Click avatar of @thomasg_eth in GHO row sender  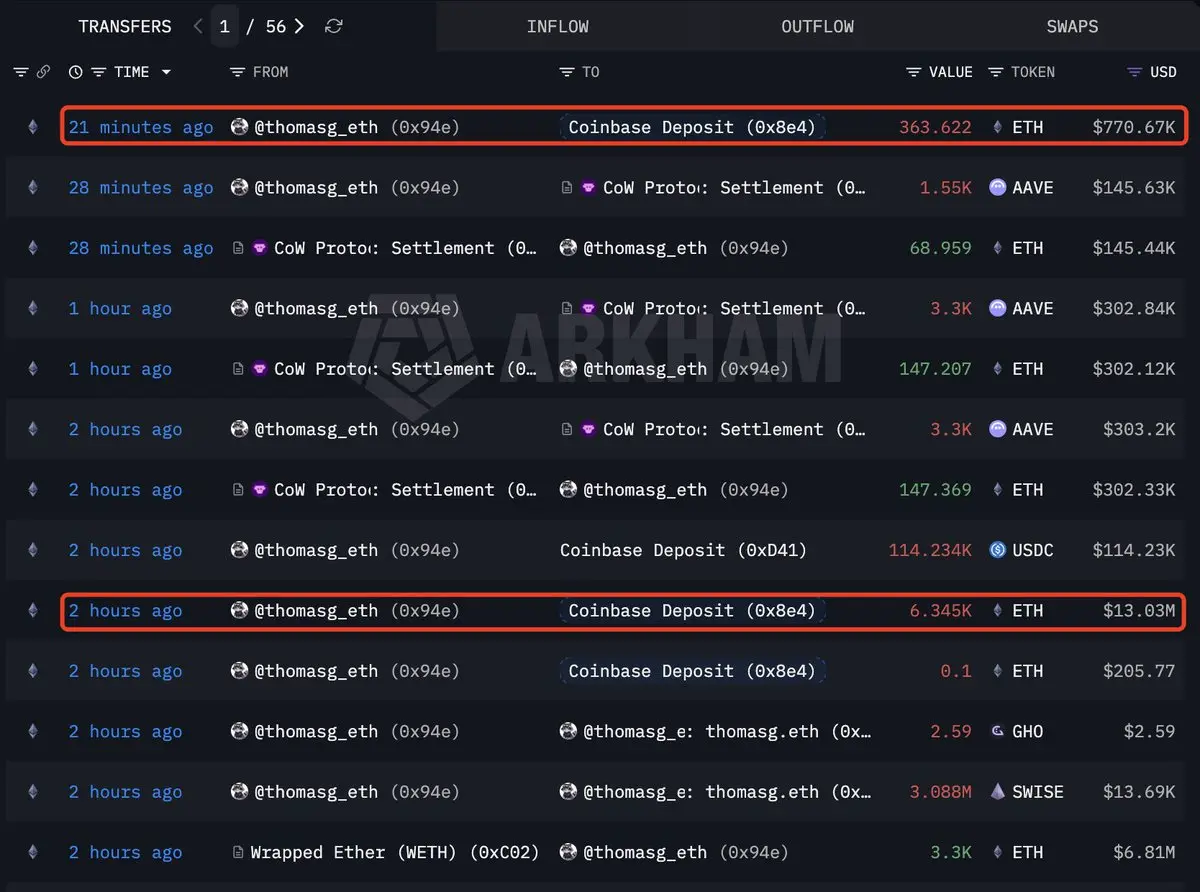point(239,731)
